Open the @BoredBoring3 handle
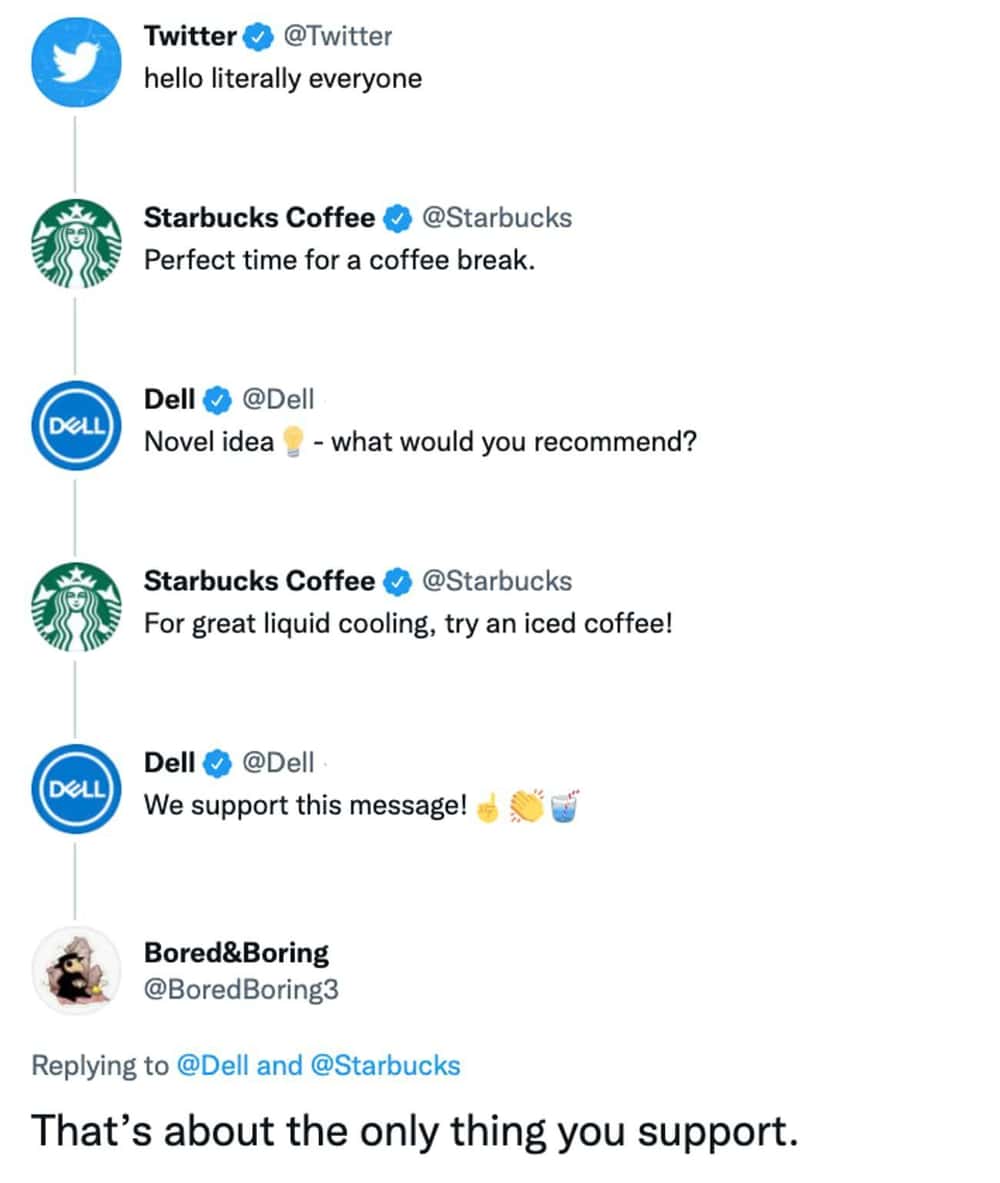This screenshot has width=1000, height=1183. pyautogui.click(x=242, y=990)
